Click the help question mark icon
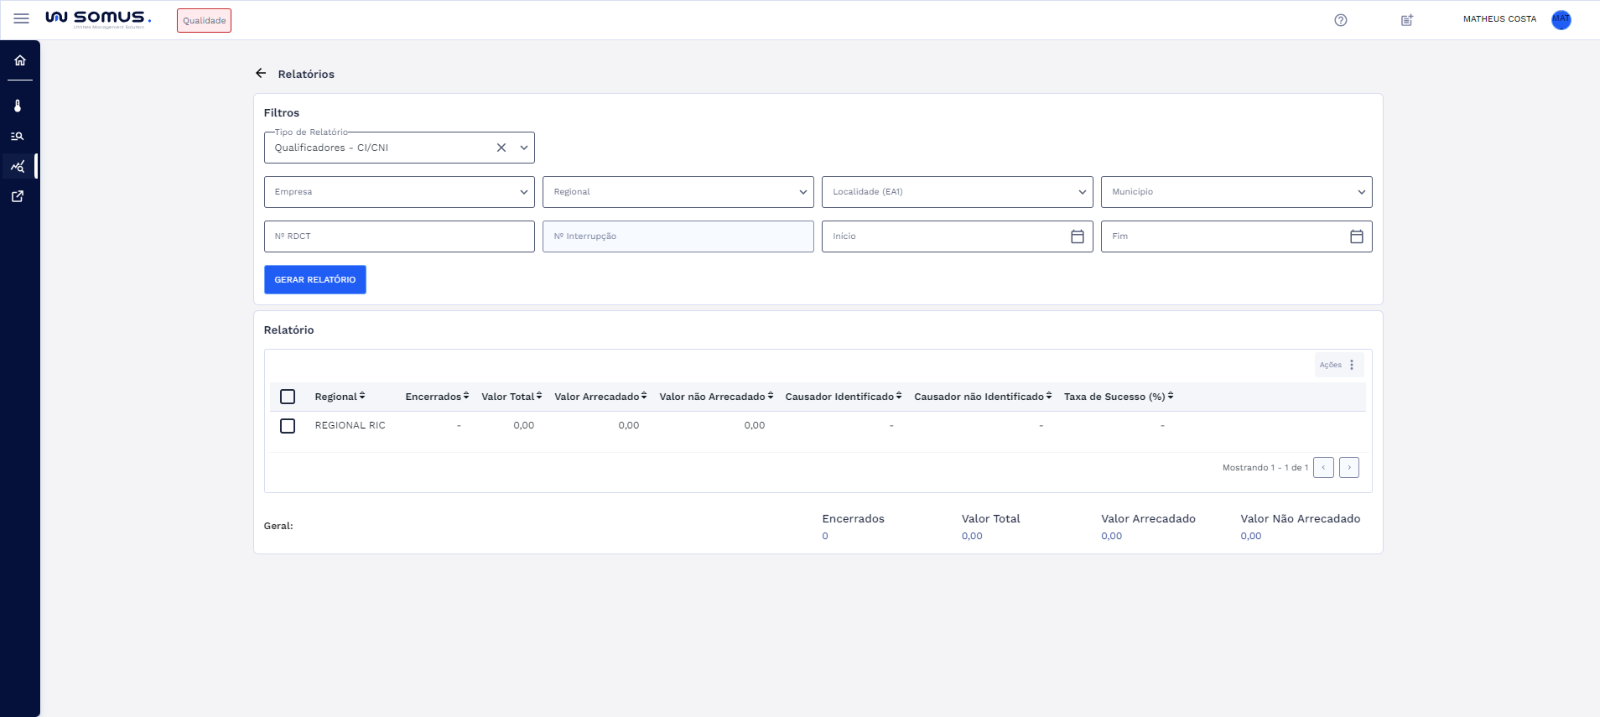The width and height of the screenshot is (1600, 717). click(1341, 20)
